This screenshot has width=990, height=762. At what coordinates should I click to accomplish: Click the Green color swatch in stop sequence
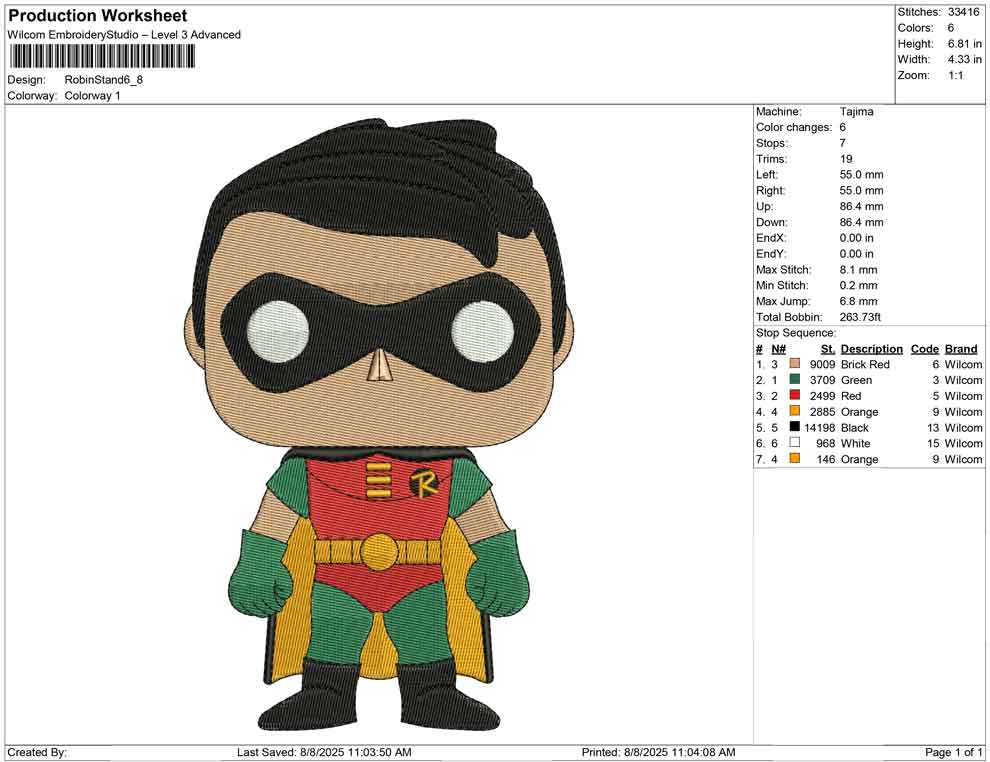tap(795, 379)
